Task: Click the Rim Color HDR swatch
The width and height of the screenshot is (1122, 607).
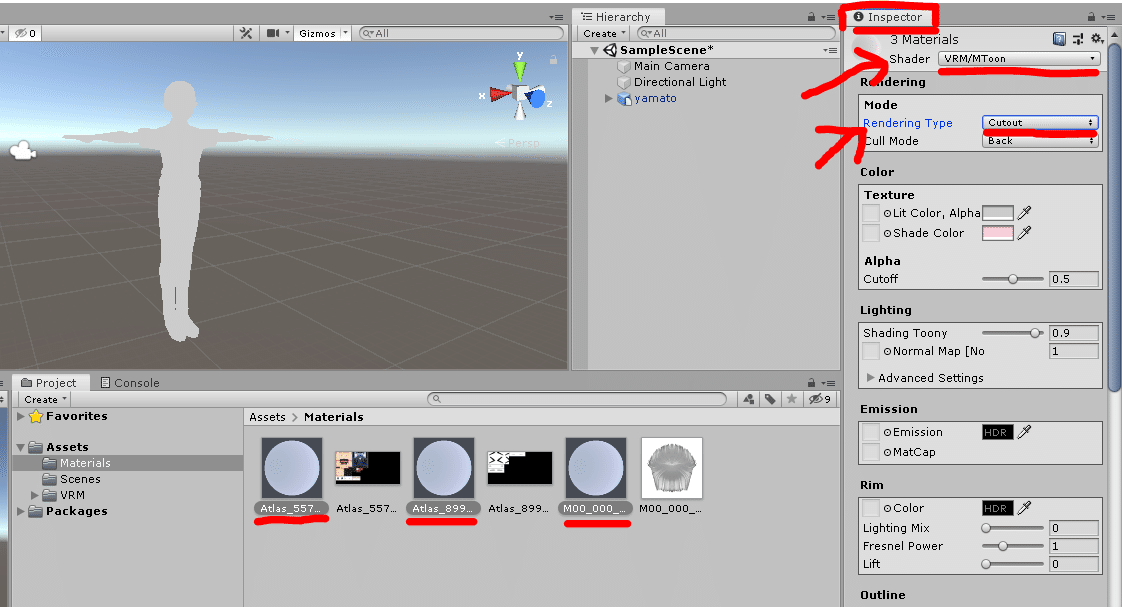Action: (997, 508)
